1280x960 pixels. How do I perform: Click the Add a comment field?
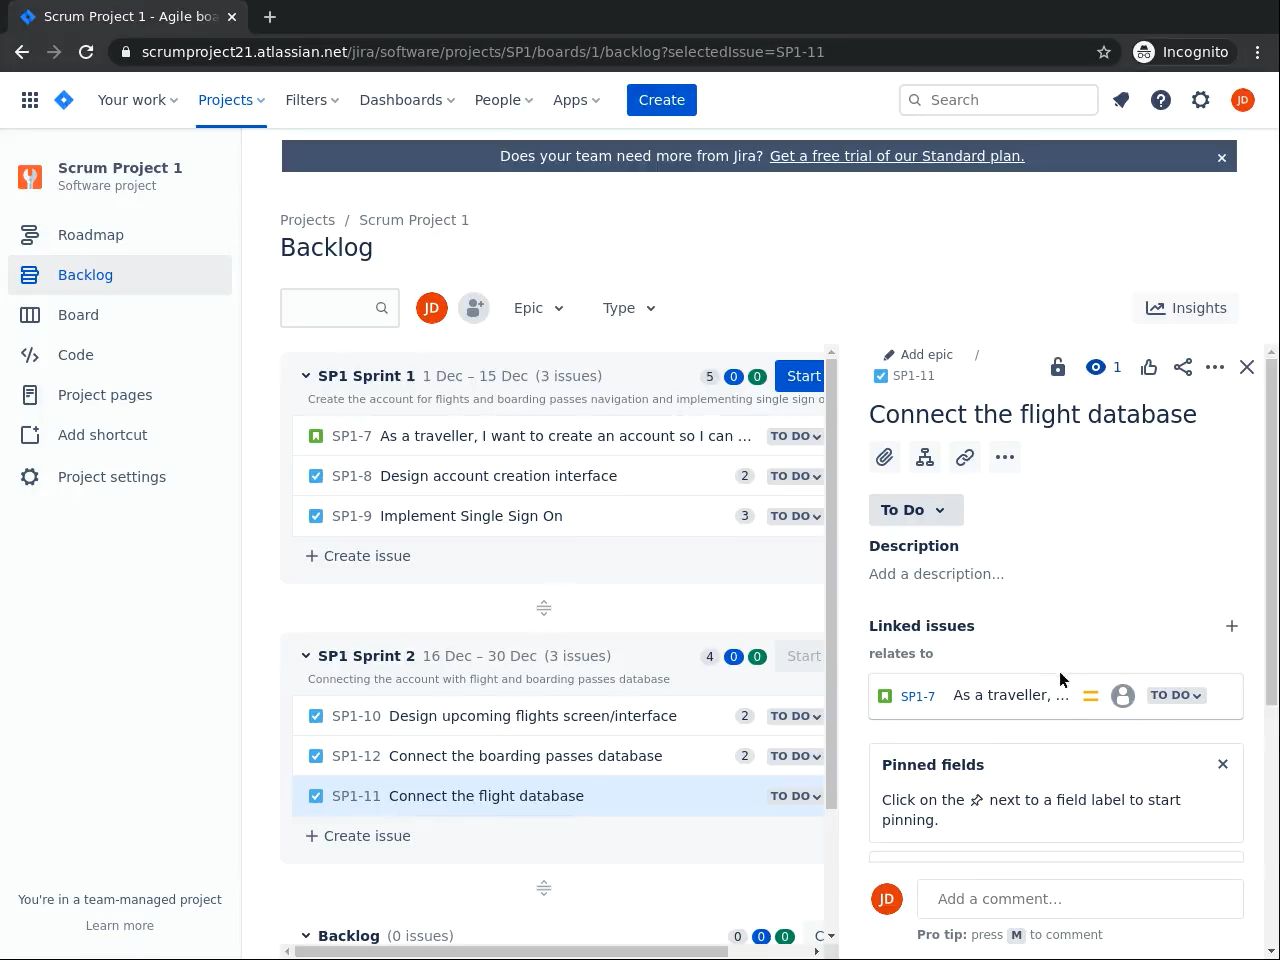pos(1080,899)
